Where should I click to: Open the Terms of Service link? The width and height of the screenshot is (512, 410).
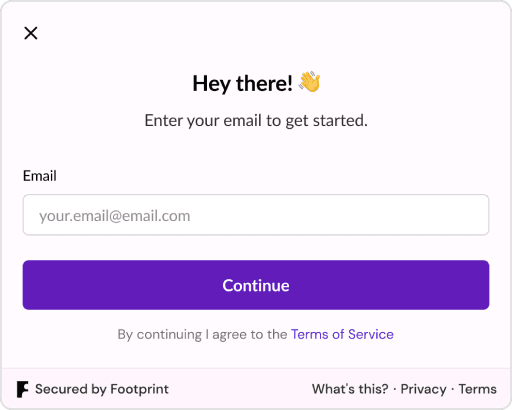click(x=342, y=334)
